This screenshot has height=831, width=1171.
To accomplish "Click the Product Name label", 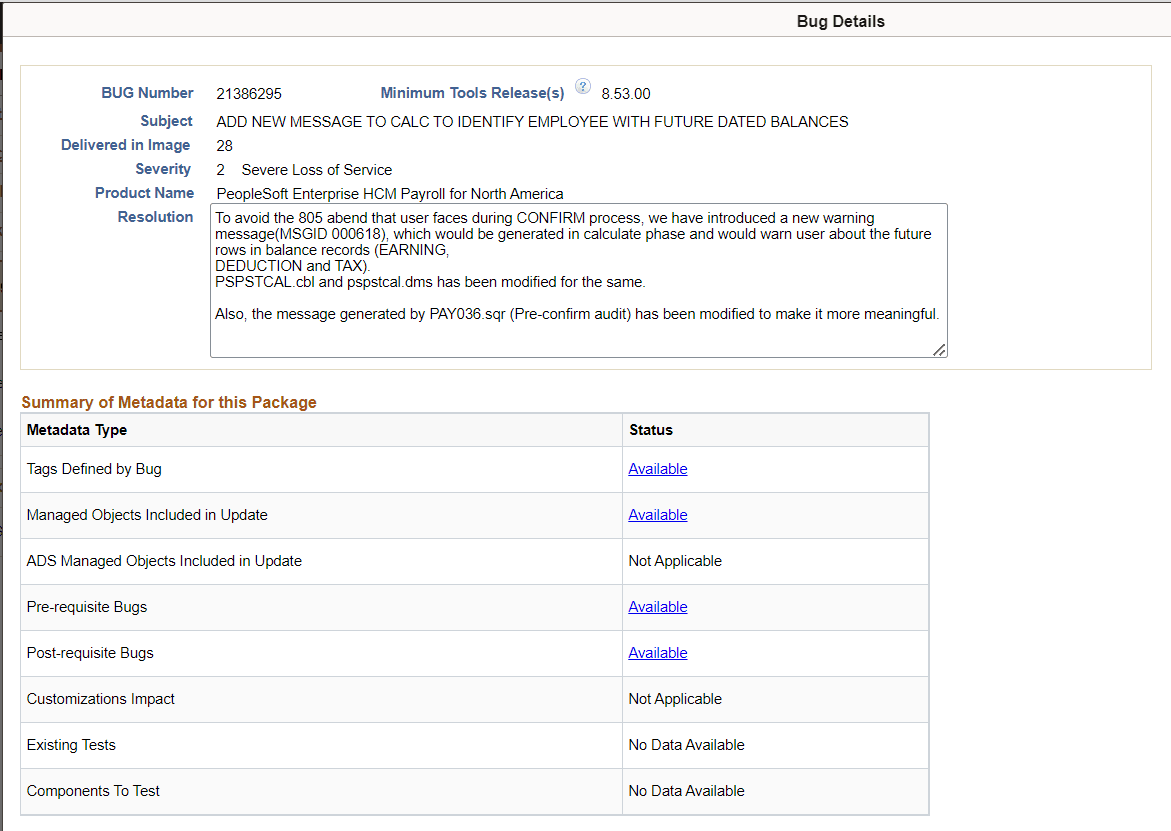I will coord(144,192).
